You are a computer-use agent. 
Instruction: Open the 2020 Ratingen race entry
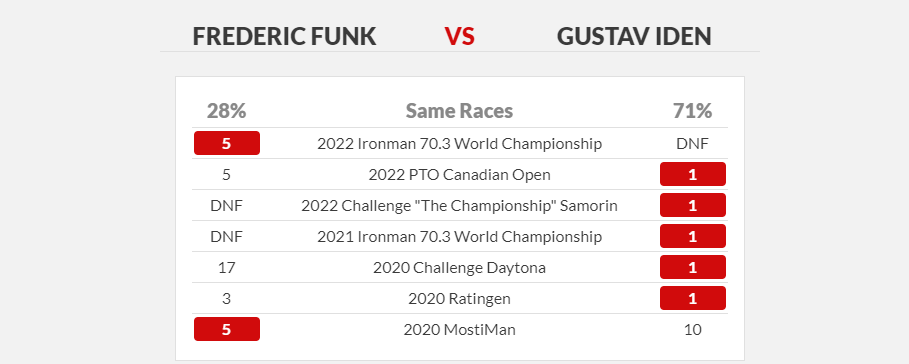coord(459,299)
